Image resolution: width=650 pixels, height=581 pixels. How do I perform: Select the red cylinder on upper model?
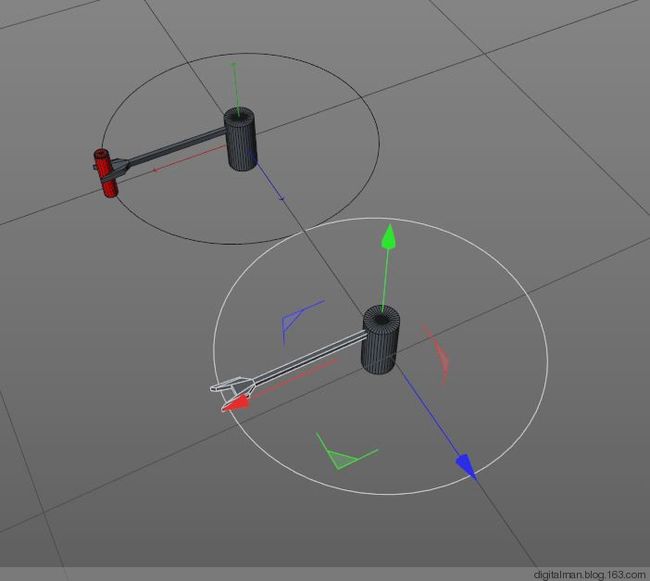(x=106, y=173)
